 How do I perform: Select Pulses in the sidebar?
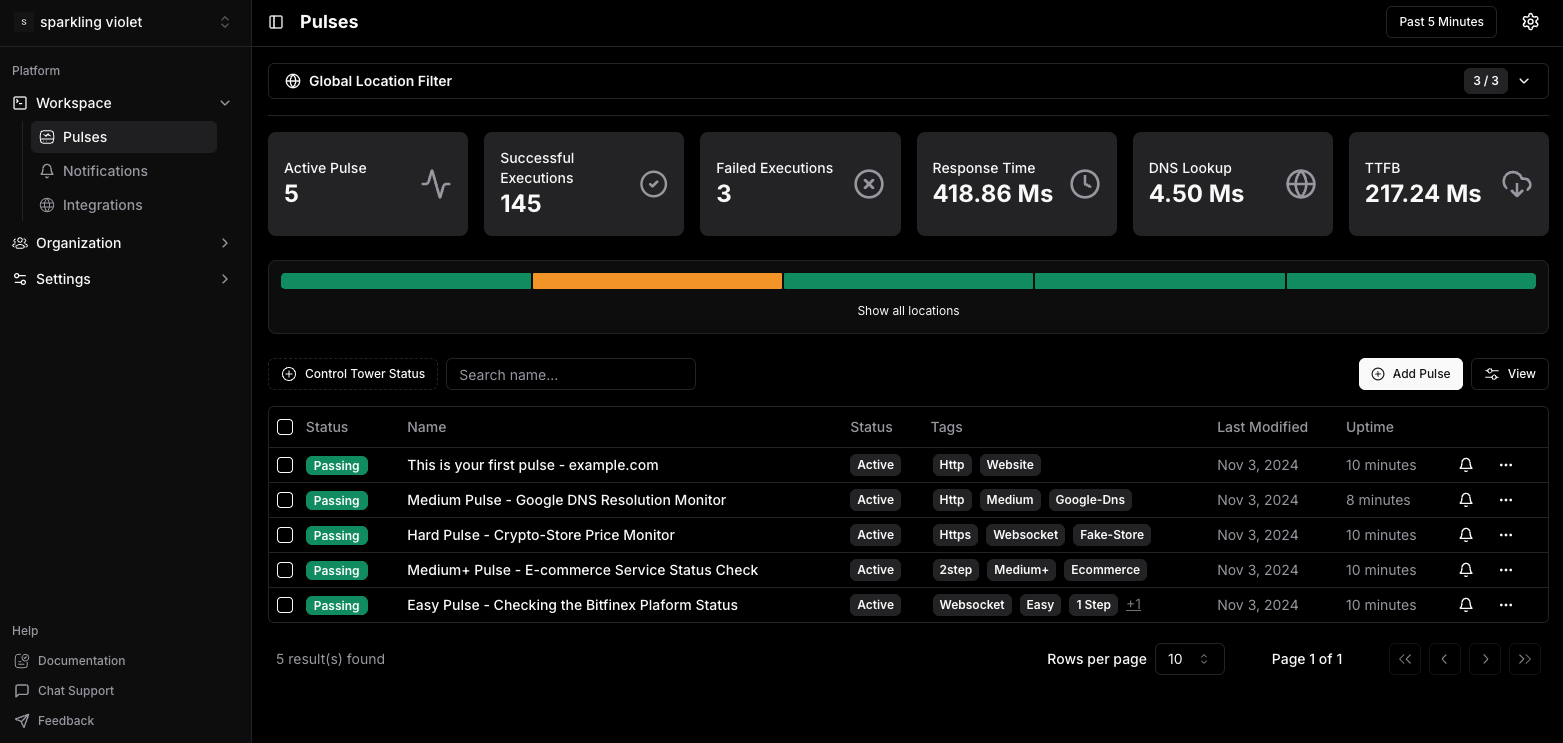pyautogui.click(x=124, y=137)
